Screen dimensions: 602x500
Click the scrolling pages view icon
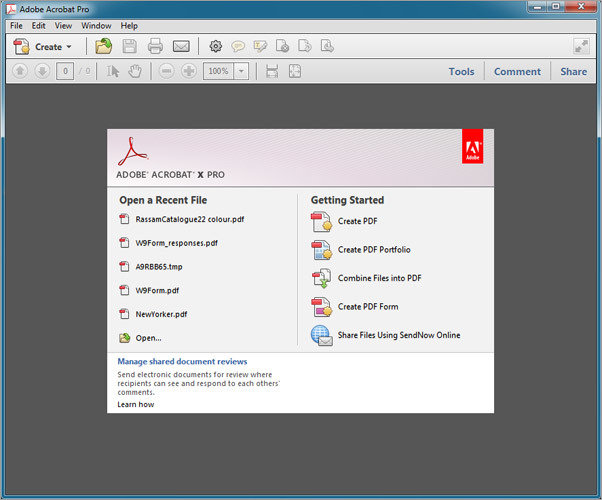pyautogui.click(x=272, y=71)
